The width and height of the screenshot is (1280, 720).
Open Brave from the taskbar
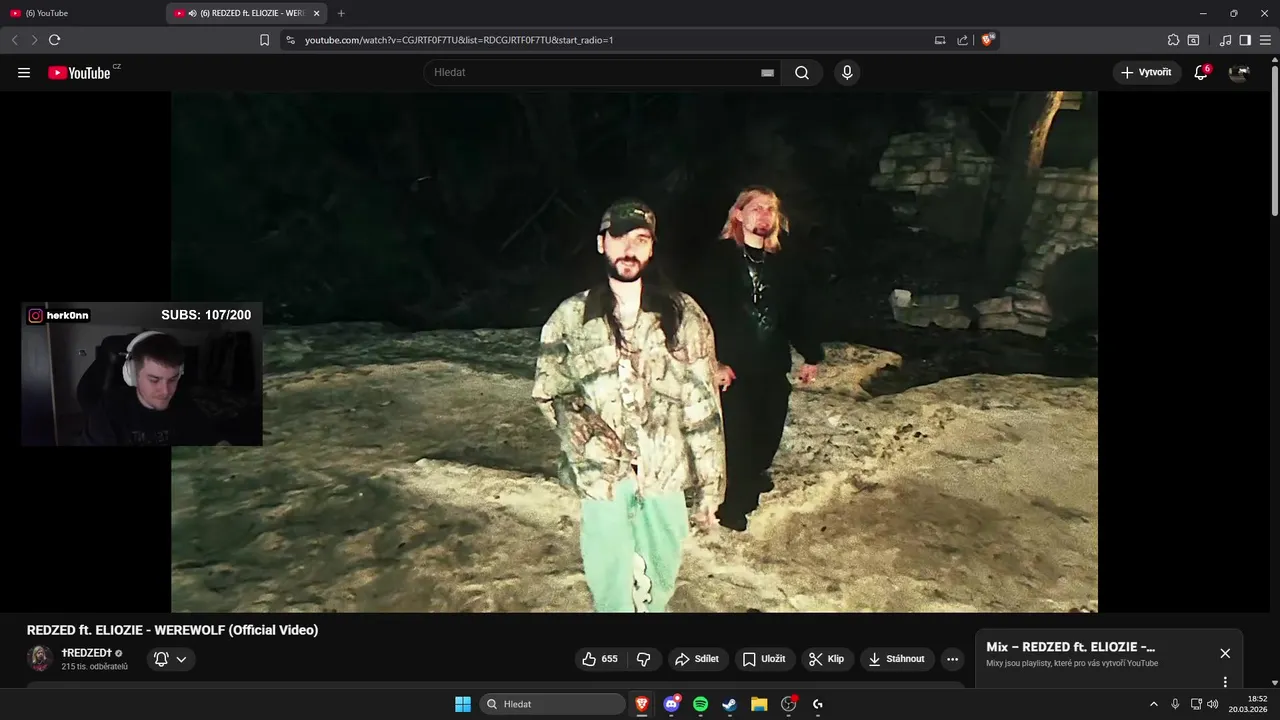(642, 704)
